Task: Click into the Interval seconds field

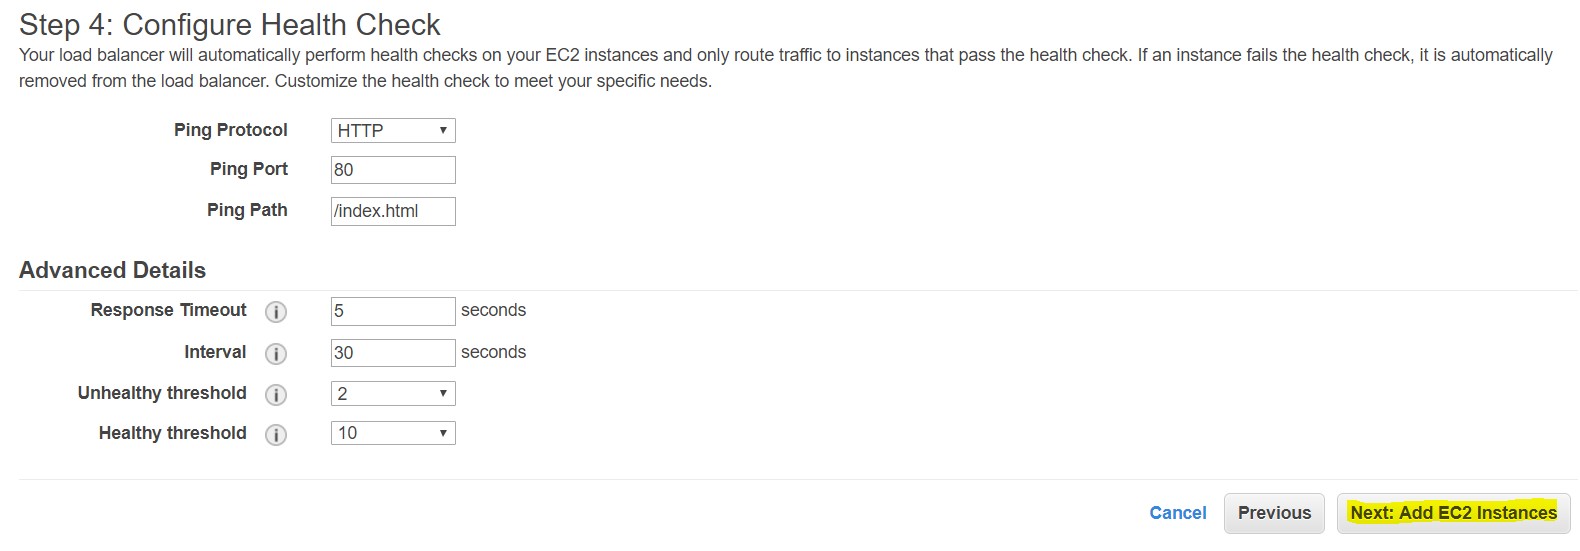Action: (393, 353)
